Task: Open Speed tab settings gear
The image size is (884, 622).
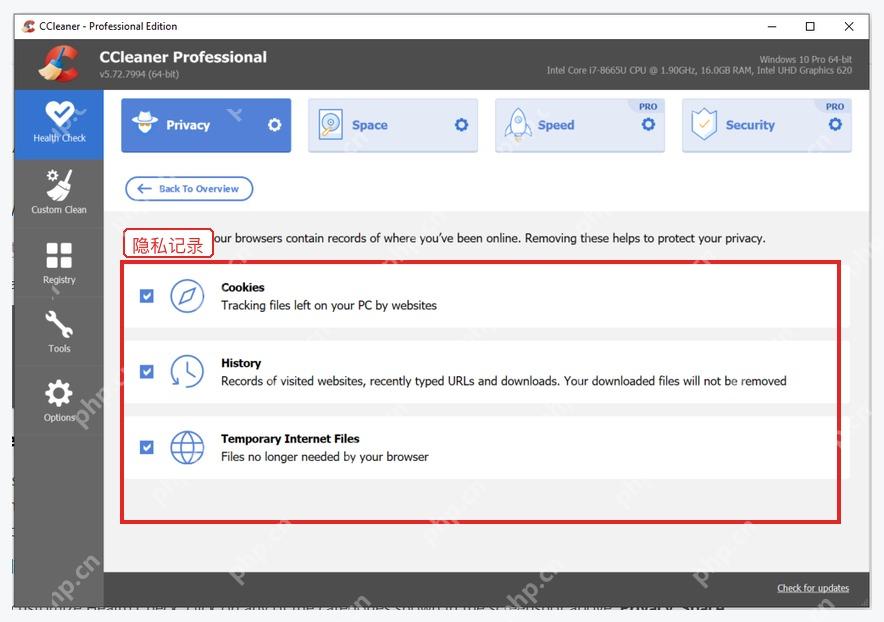Action: pyautogui.click(x=648, y=124)
